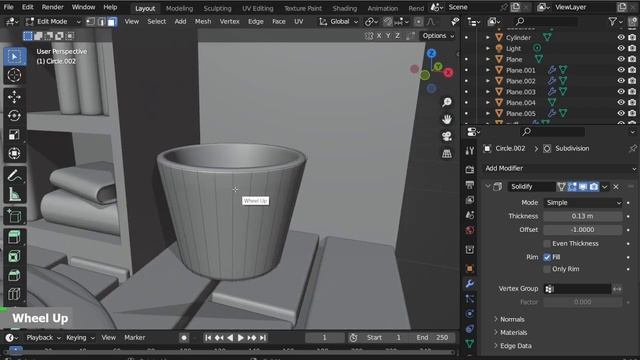Screen dimensions: 640x360
Task: Open the Object Data properties tab
Action: (x=470, y=343)
